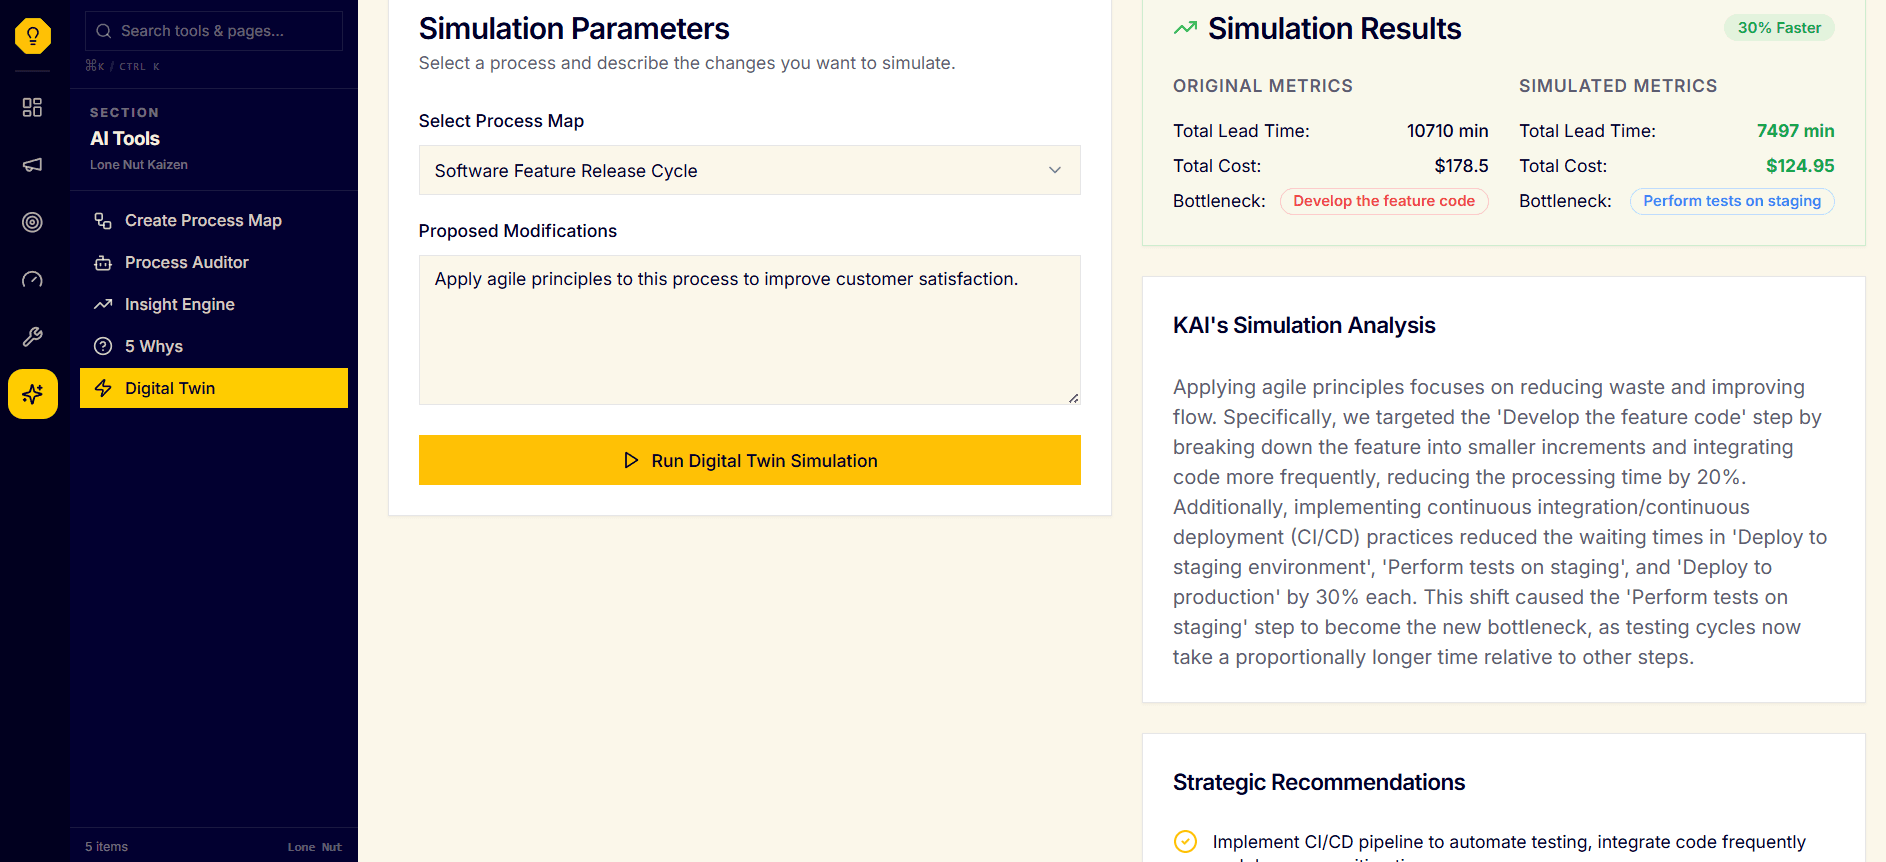The image size is (1886, 862).
Task: Open Process Auditor tool
Action: pos(214,262)
